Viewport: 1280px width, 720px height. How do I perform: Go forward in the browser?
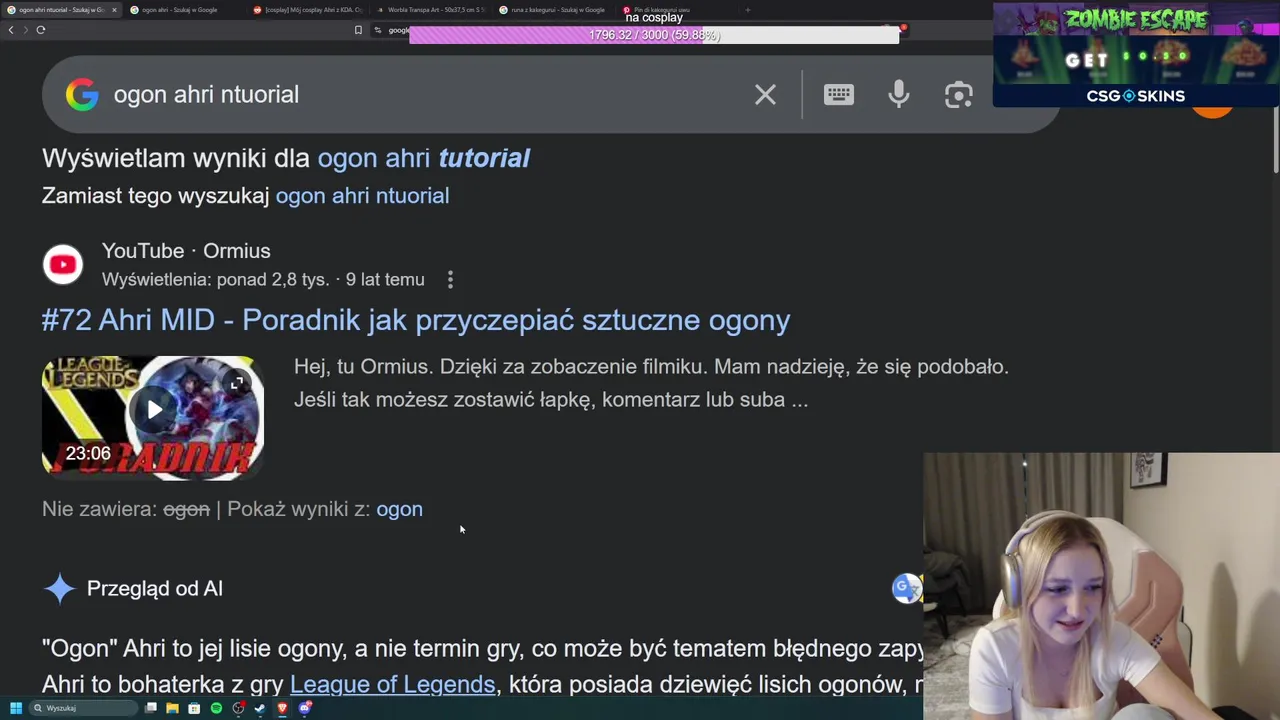coord(25,30)
